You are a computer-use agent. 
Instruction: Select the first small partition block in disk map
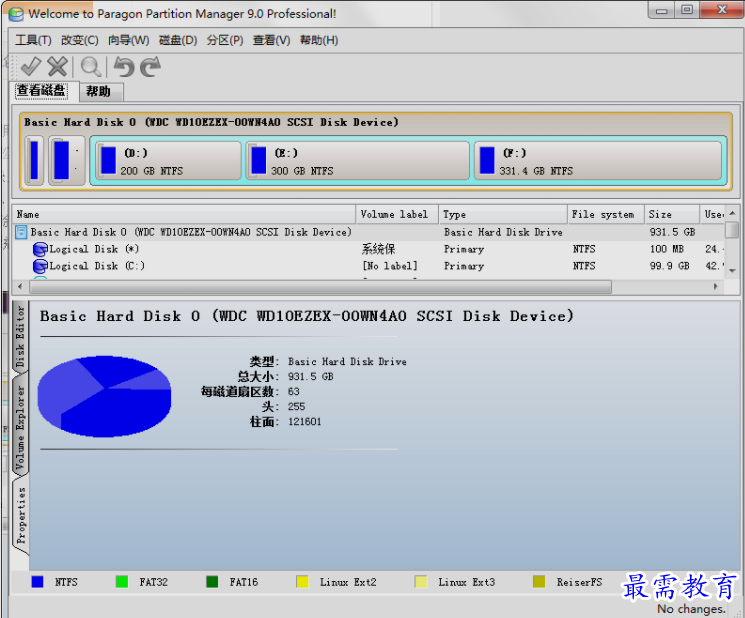34,160
